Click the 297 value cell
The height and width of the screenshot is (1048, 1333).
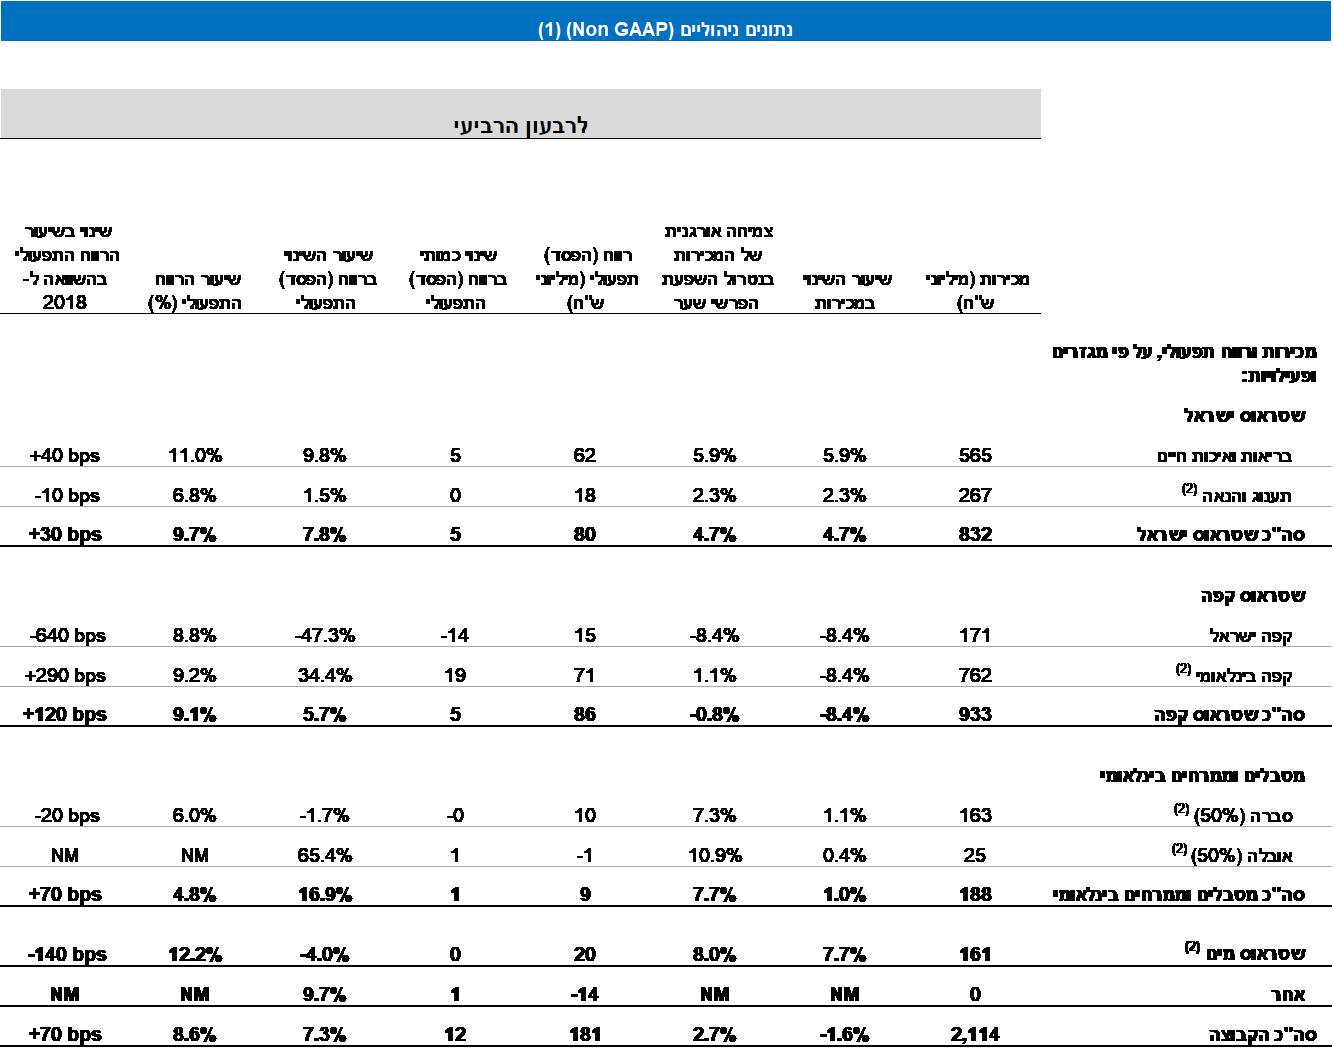pos(974,495)
